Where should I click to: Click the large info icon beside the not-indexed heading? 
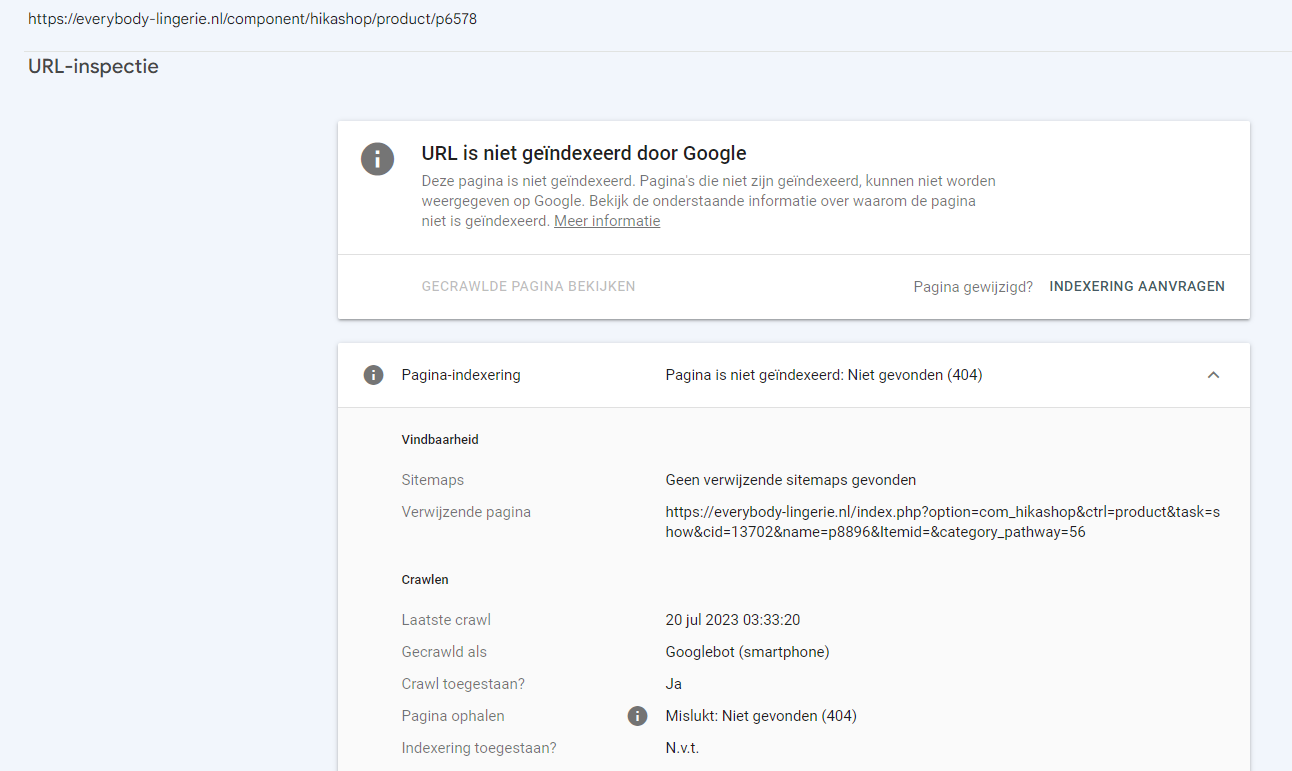[x=377, y=159]
